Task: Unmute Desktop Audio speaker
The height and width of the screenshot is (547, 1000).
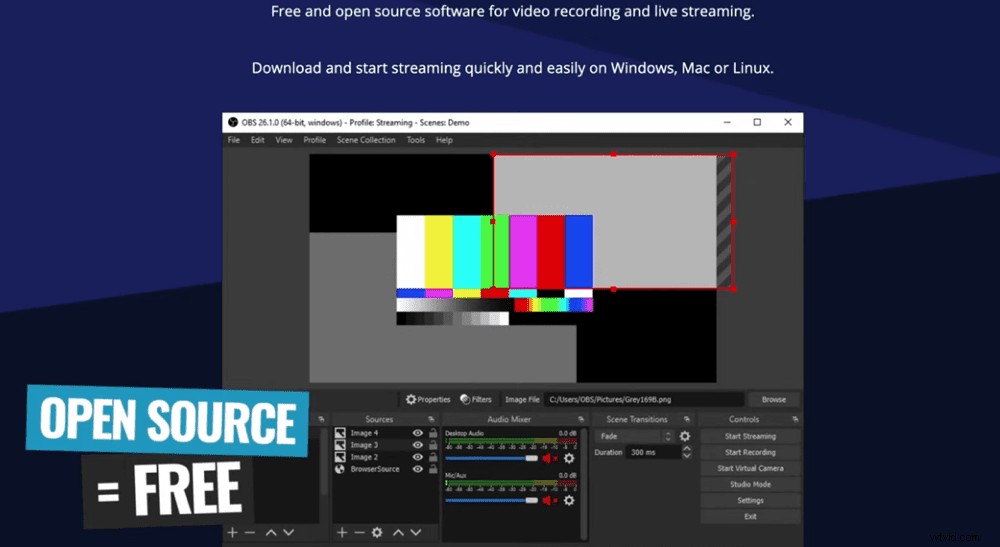Action: (x=549, y=458)
